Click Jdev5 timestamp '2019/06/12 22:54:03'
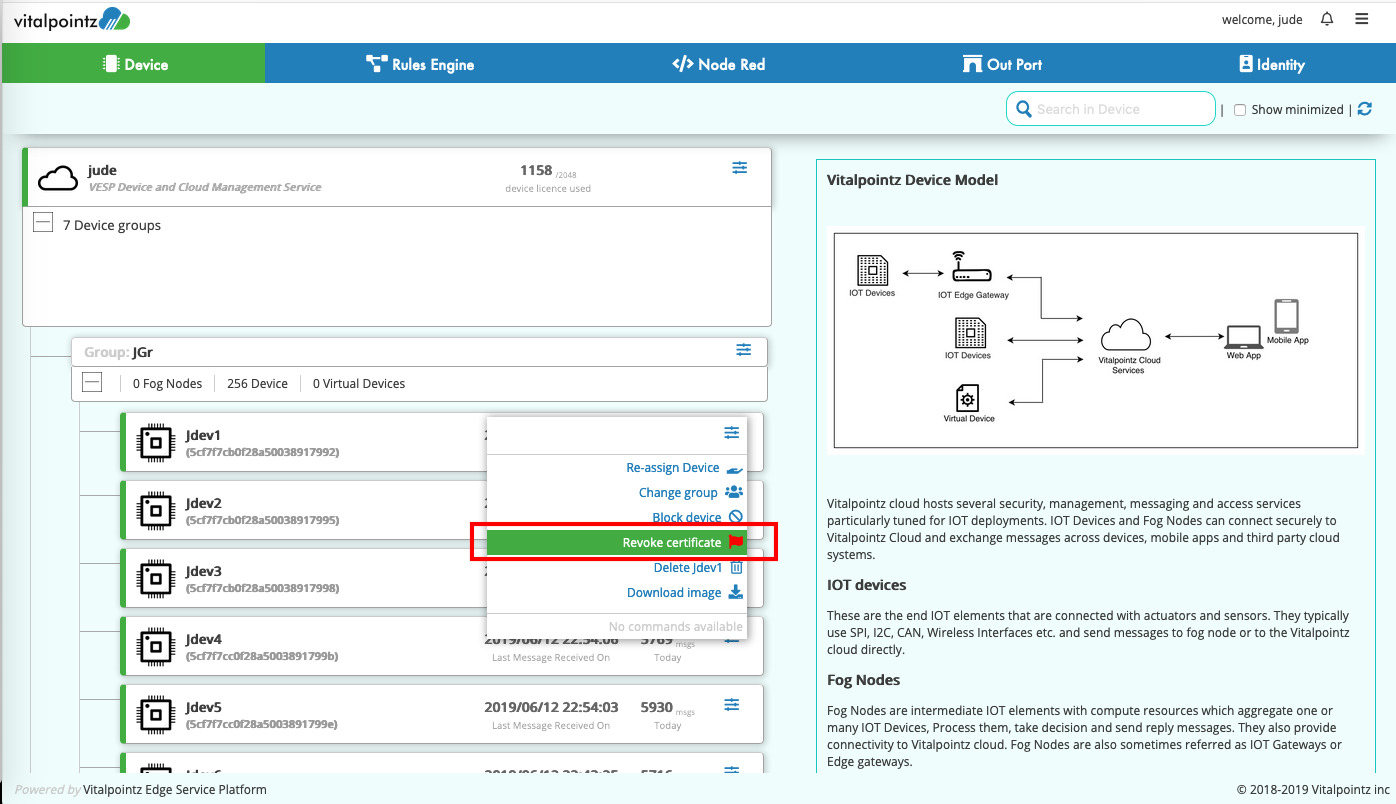 click(x=551, y=707)
